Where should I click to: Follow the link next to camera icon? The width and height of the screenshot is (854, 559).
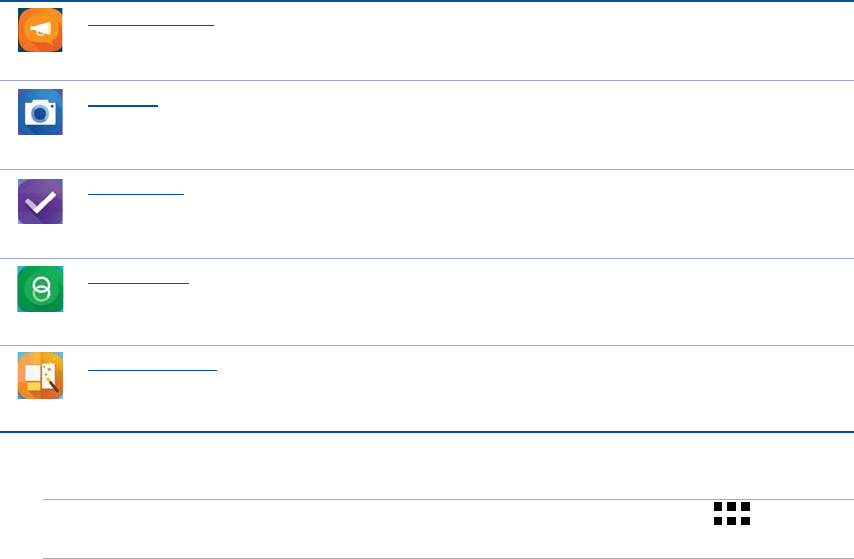[123, 103]
